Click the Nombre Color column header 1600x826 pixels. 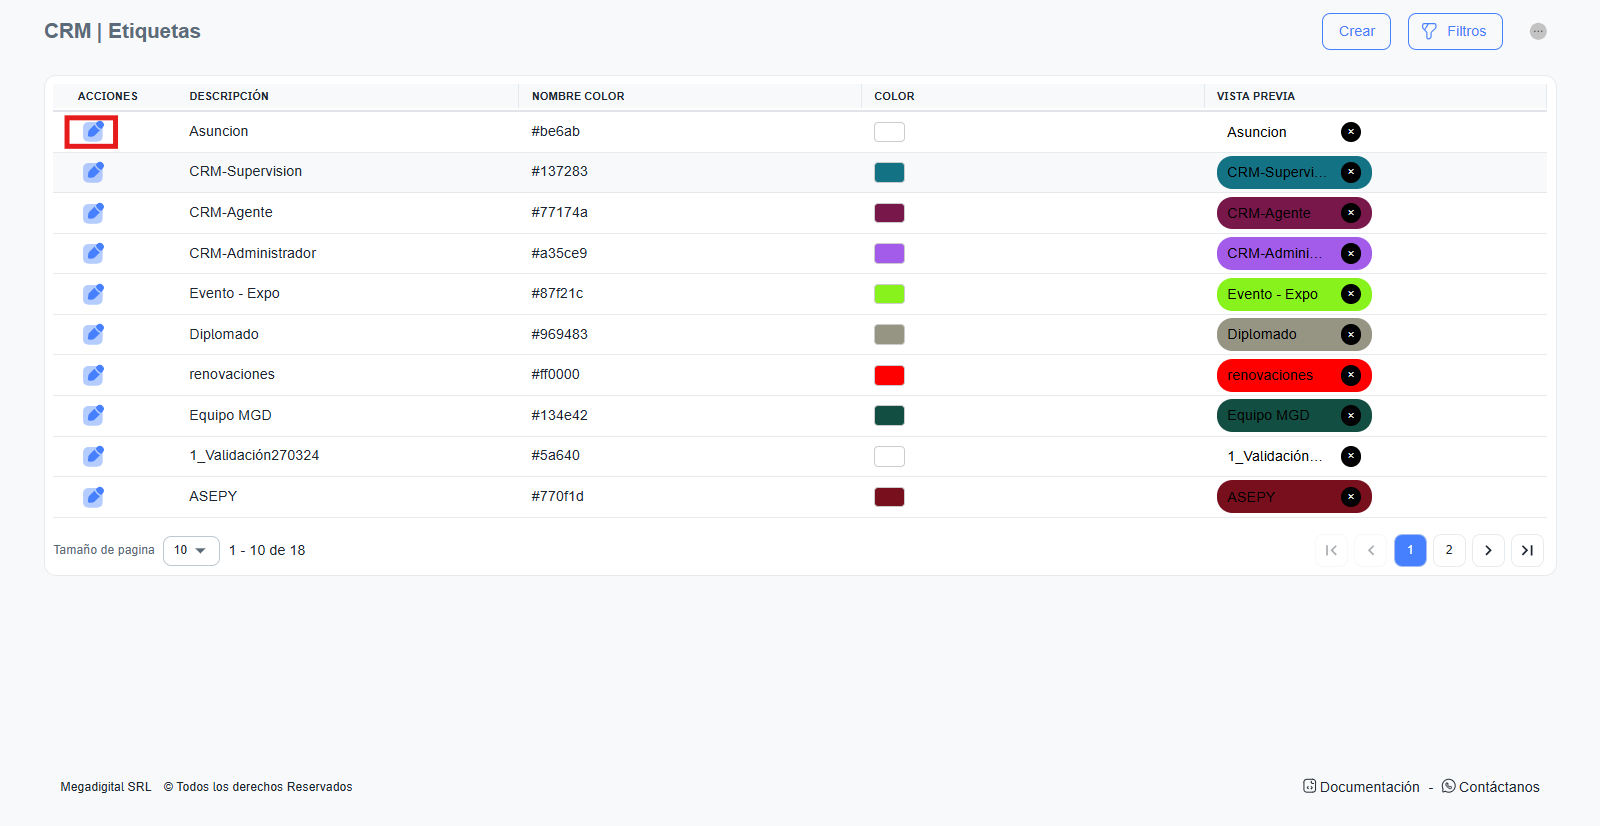(x=578, y=96)
